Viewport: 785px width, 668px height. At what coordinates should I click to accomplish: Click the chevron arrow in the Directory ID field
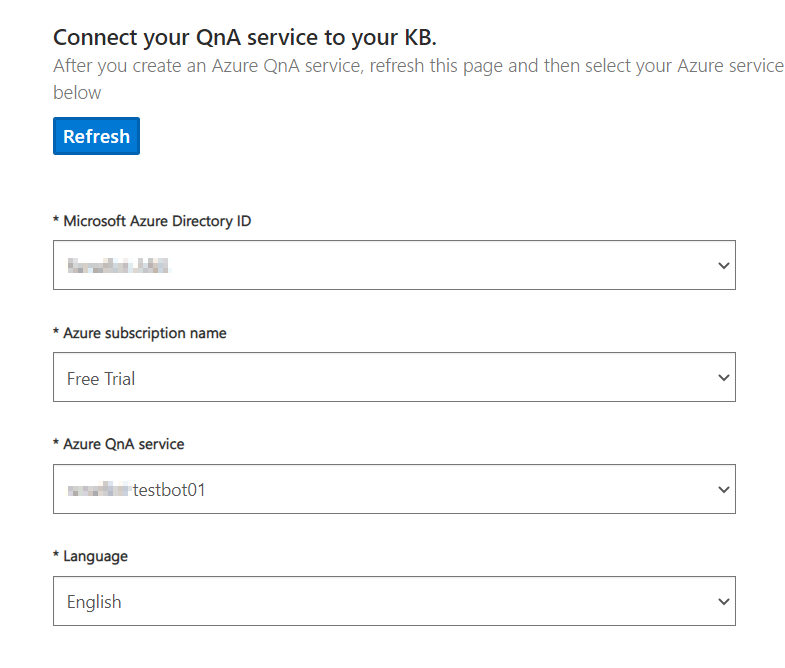723,265
